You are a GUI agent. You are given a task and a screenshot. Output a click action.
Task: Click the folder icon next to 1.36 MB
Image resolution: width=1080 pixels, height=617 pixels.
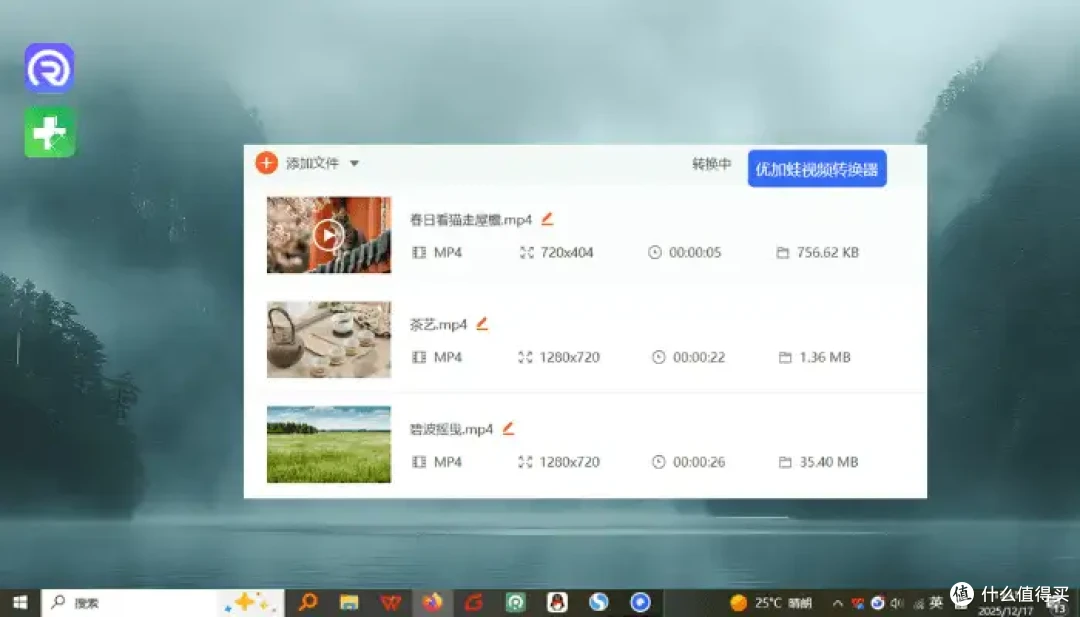click(785, 357)
